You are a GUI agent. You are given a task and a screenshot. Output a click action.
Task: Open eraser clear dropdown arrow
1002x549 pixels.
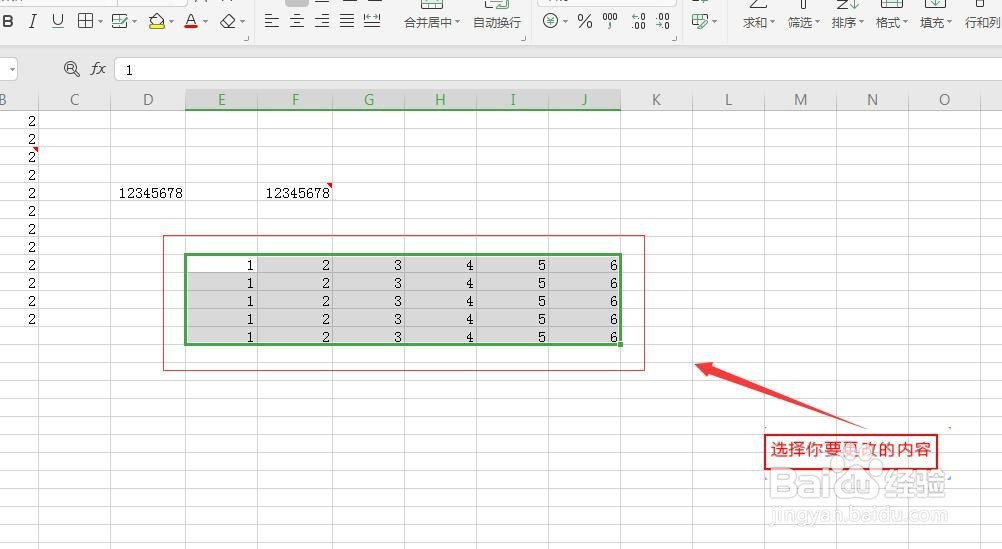242,22
